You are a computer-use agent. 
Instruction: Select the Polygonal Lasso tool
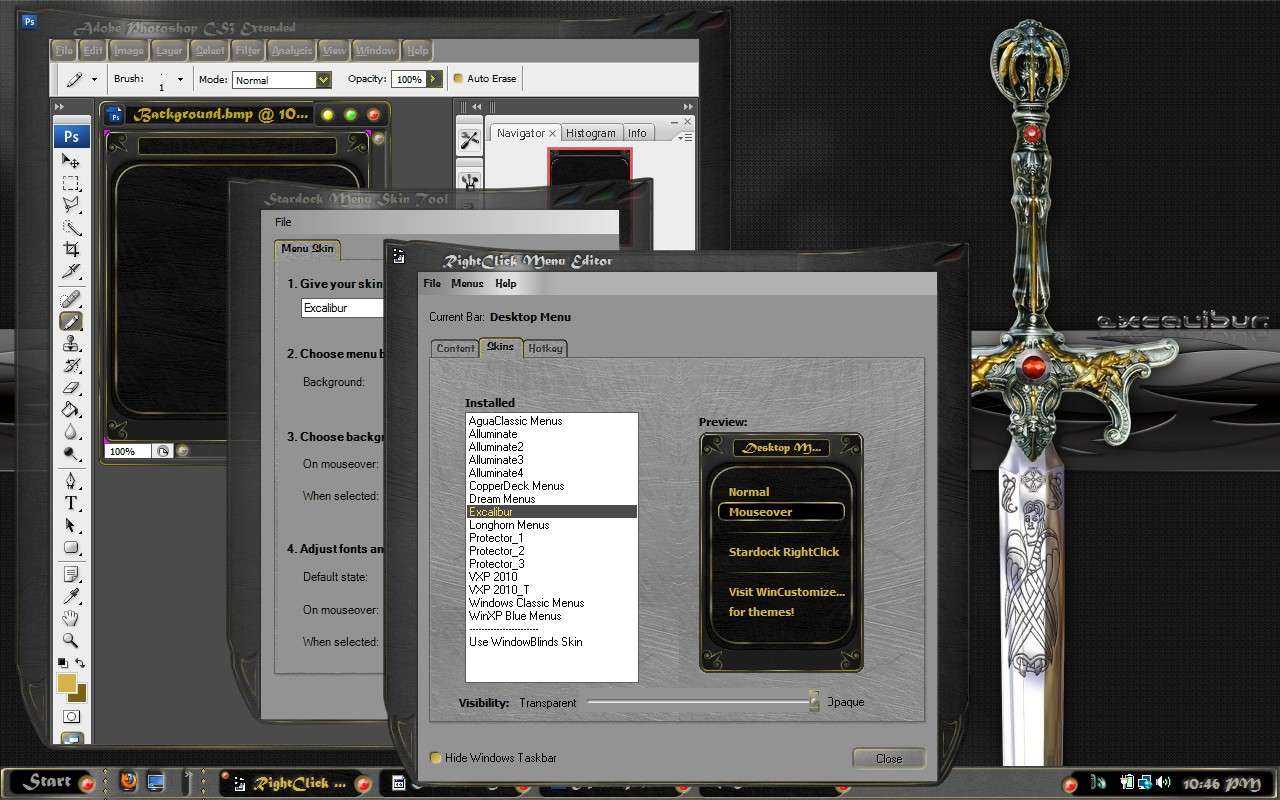pos(71,205)
